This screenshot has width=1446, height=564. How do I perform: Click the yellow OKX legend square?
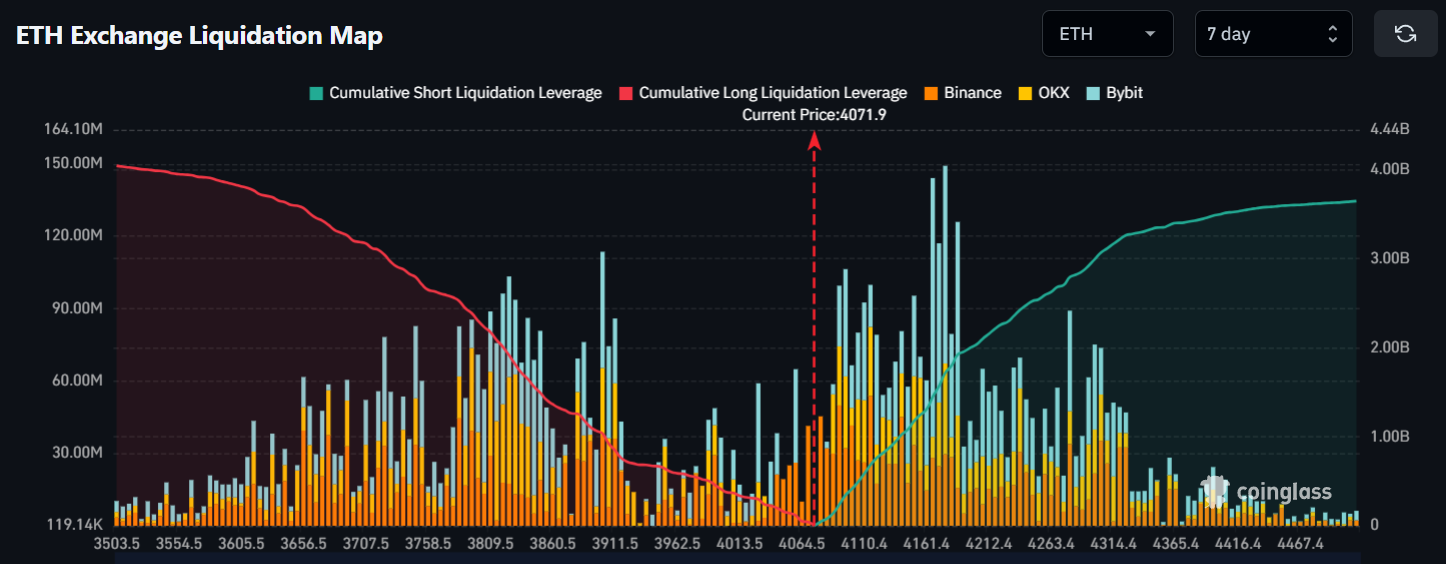click(x=1025, y=93)
